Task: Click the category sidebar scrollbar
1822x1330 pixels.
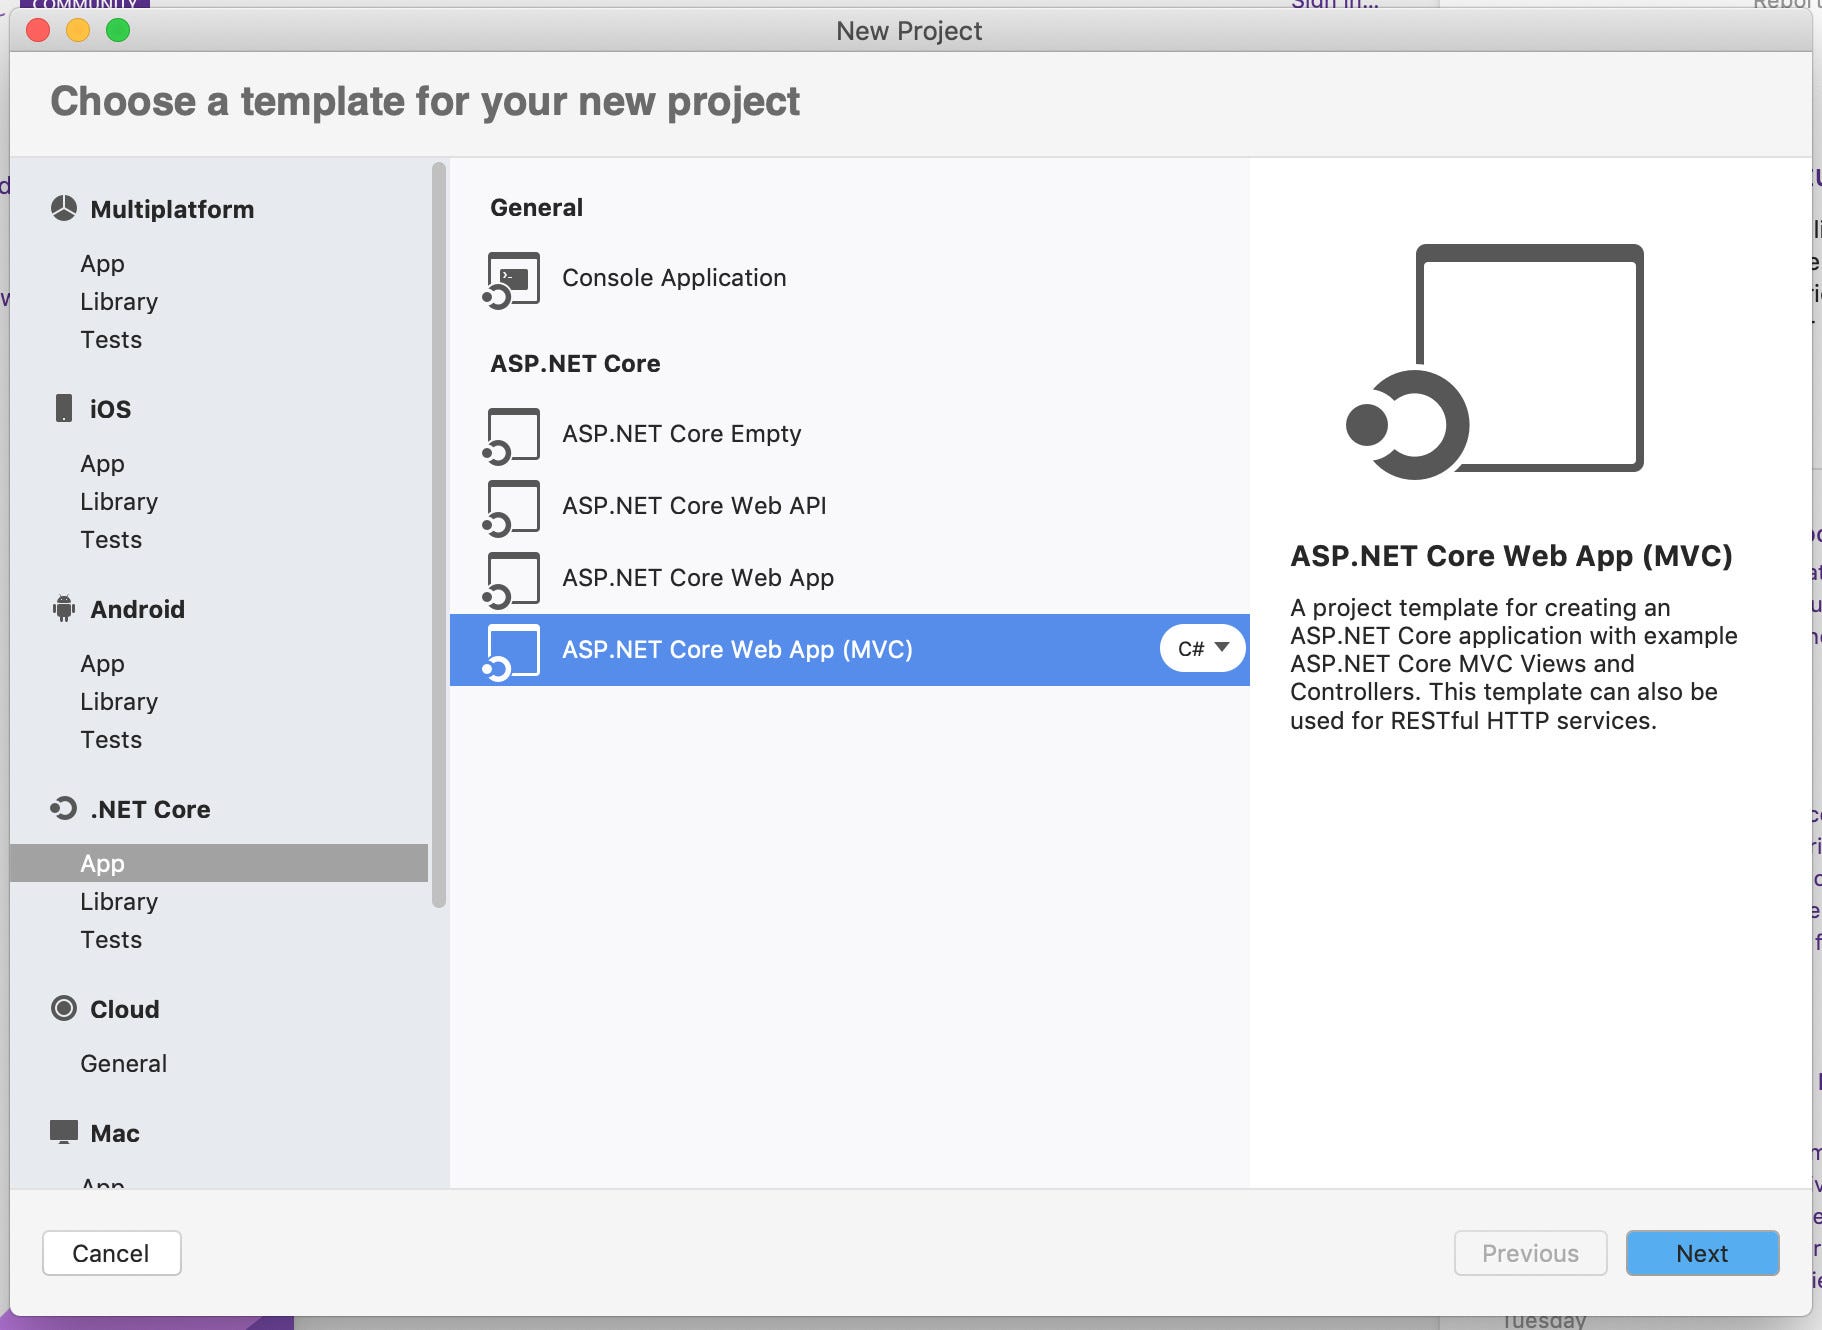Action: tap(438, 535)
